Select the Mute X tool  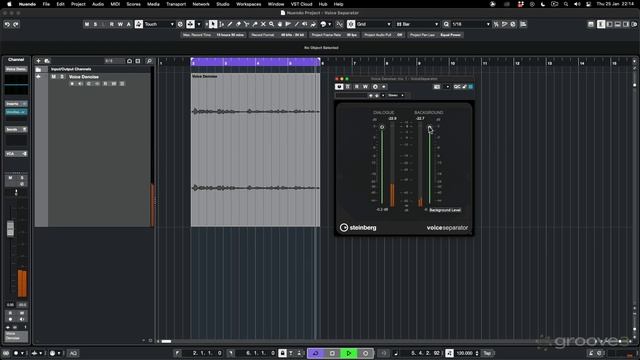point(263,24)
